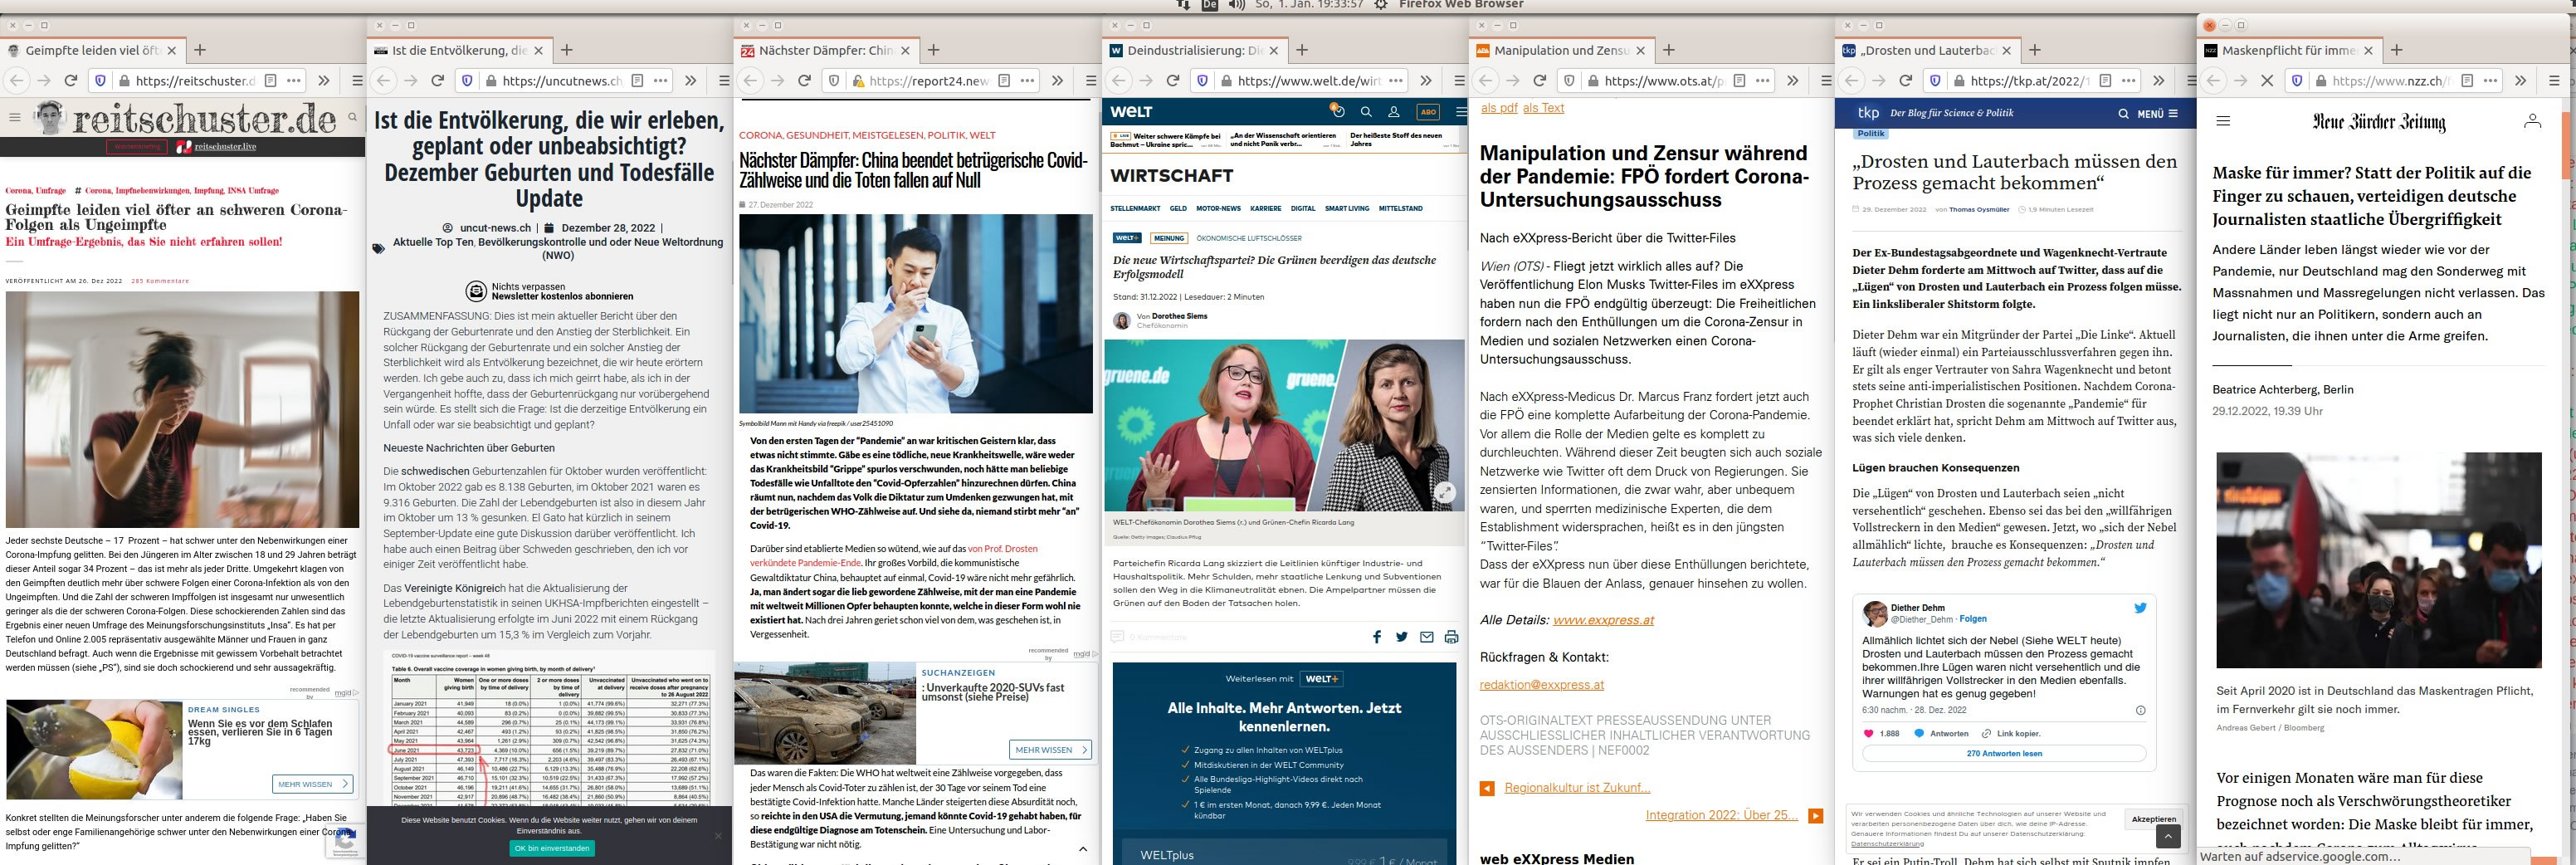Click the search icon on reitschuster.de header
Image resolution: width=2576 pixels, height=865 pixels.
point(352,118)
